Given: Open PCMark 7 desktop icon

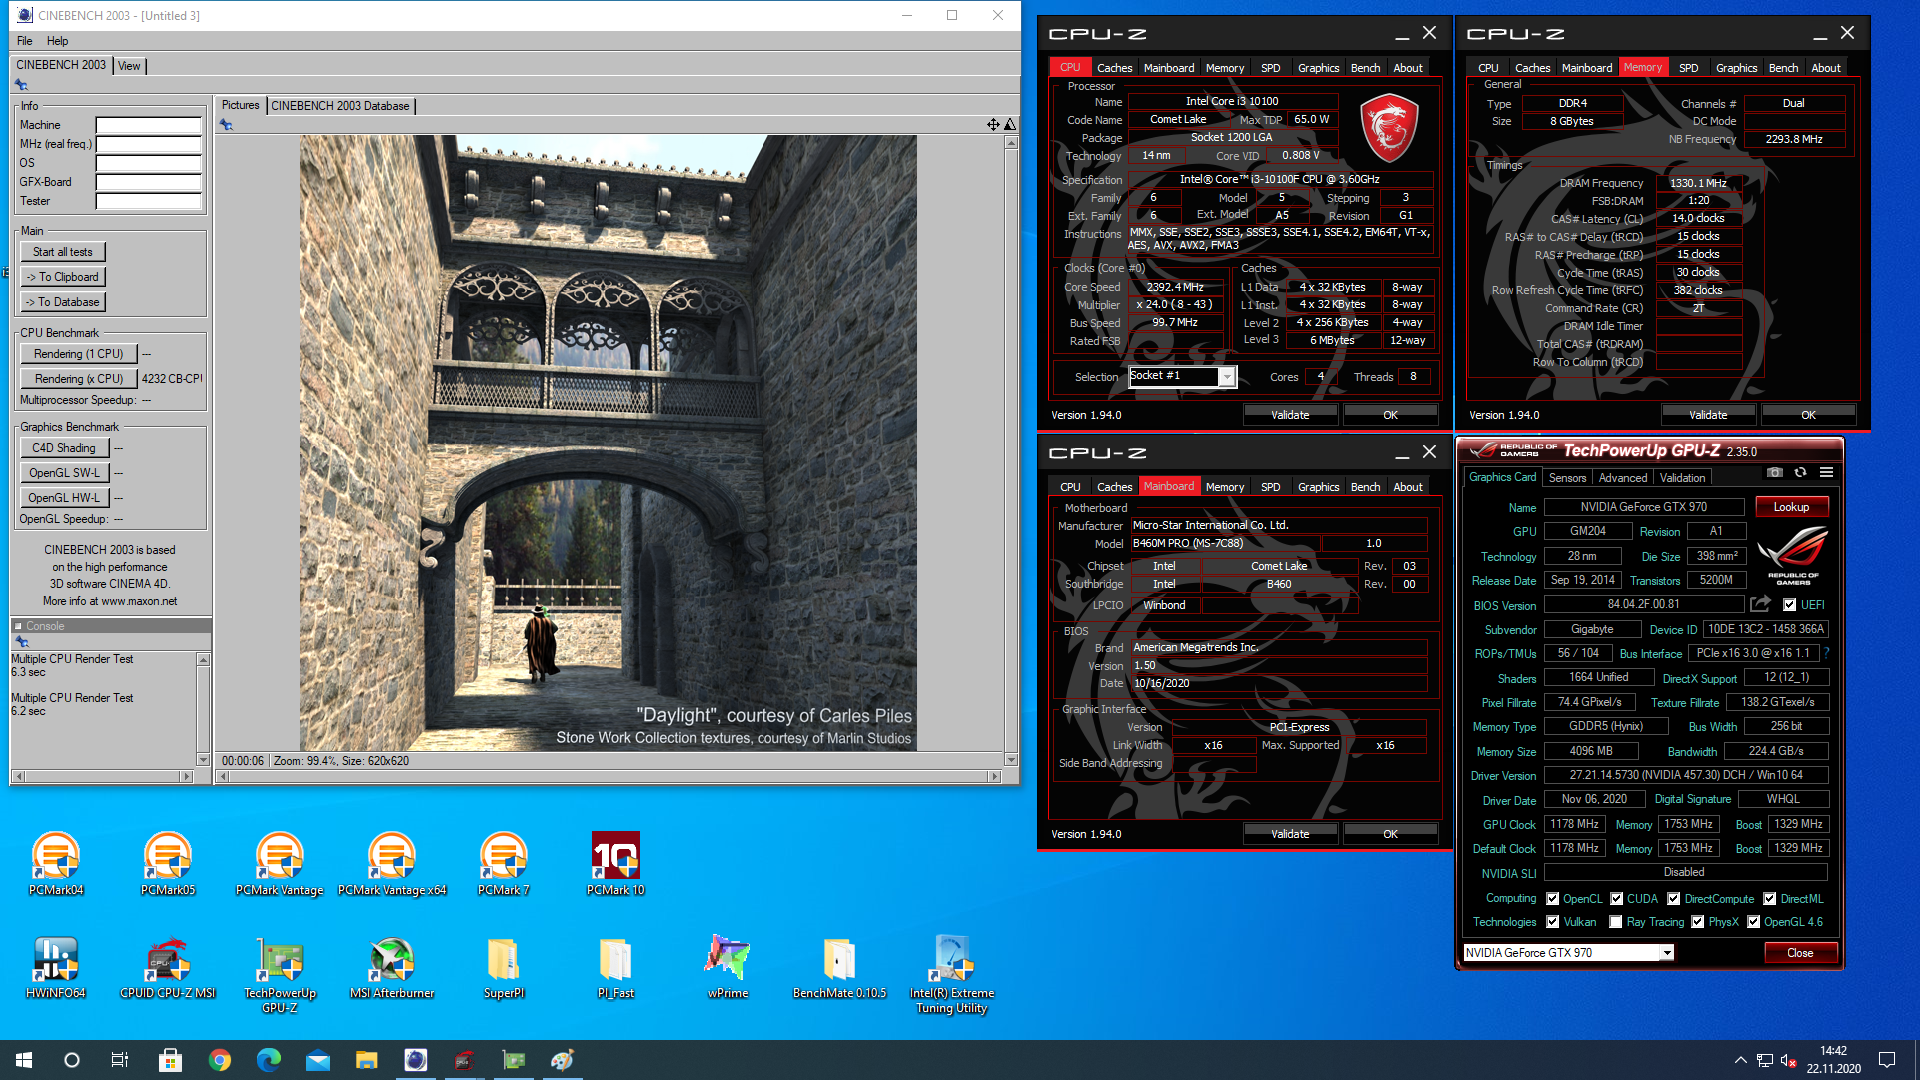Looking at the screenshot, I should [x=504, y=864].
